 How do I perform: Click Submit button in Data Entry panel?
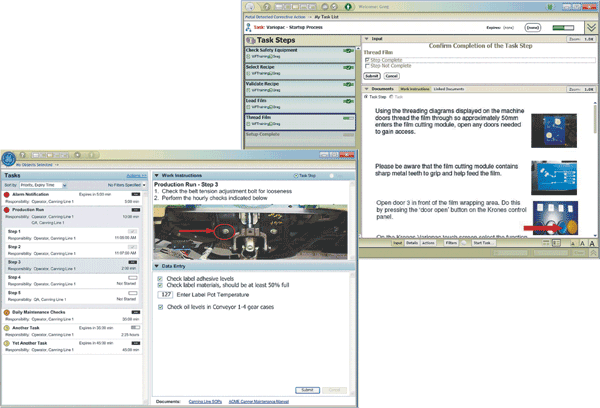click(x=307, y=390)
